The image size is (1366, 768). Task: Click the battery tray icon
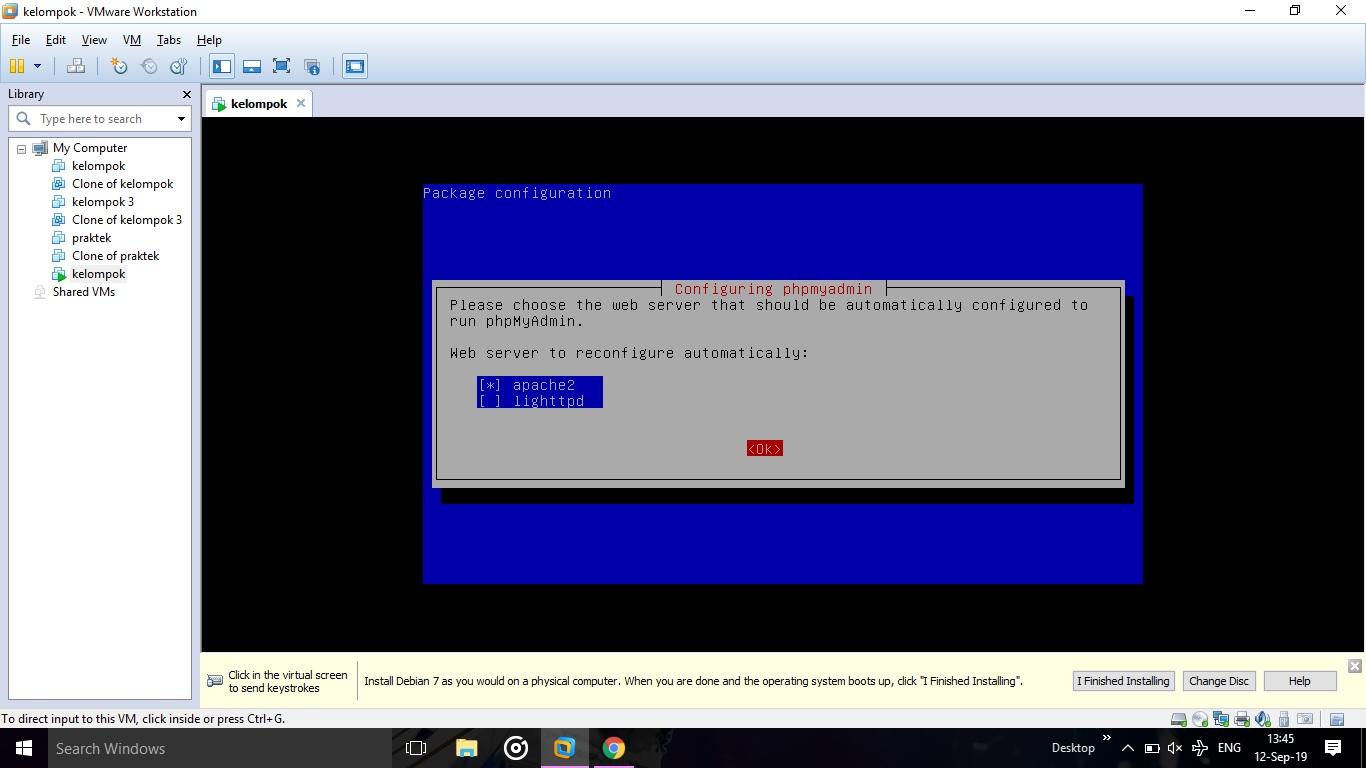(x=1151, y=748)
